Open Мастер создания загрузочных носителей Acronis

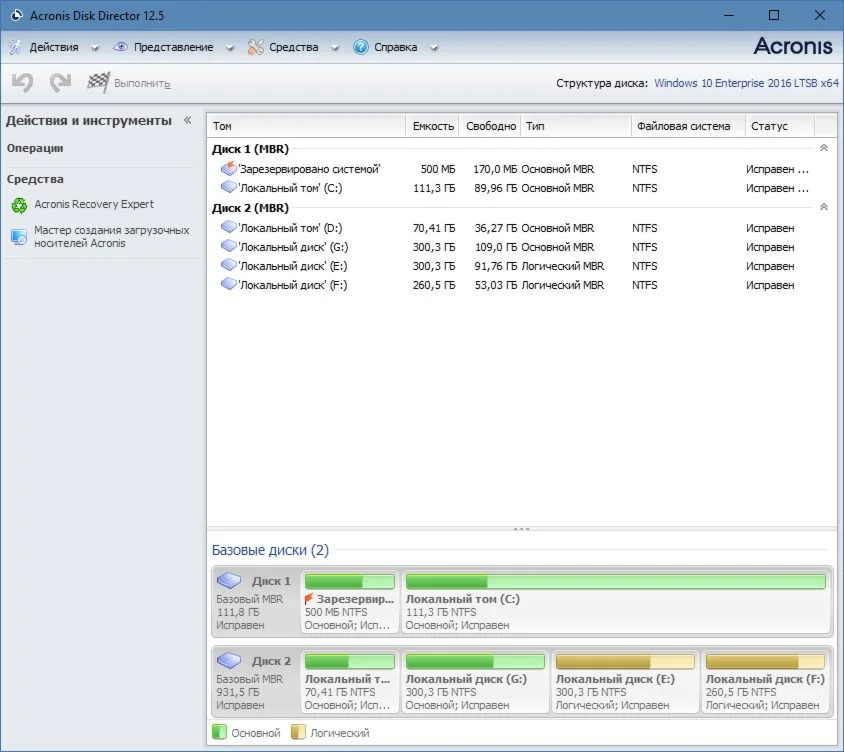pyautogui.click(x=111, y=236)
